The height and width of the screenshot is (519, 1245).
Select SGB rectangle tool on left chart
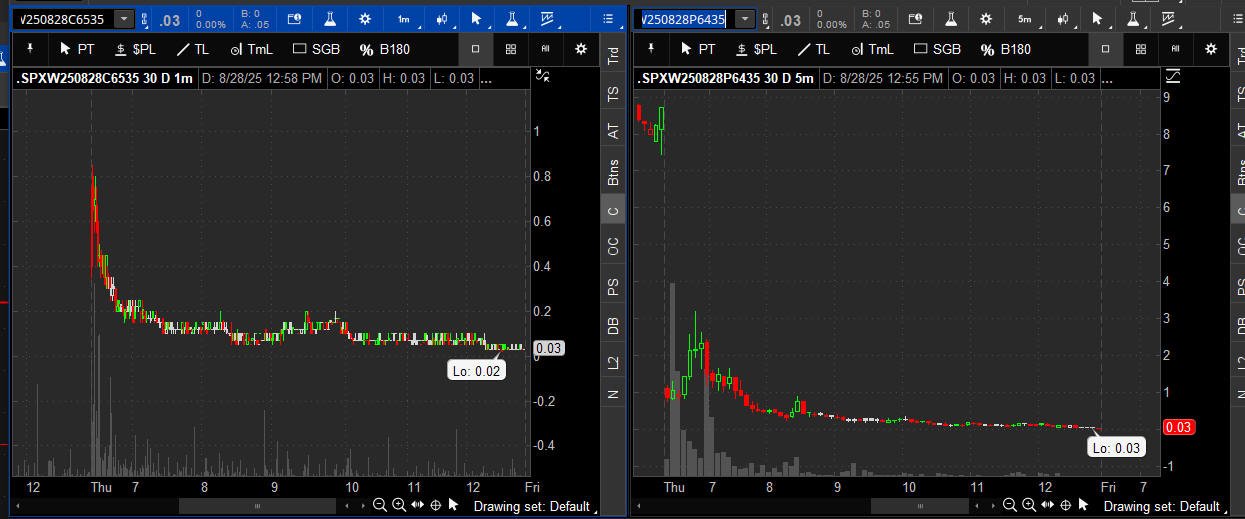(316, 49)
